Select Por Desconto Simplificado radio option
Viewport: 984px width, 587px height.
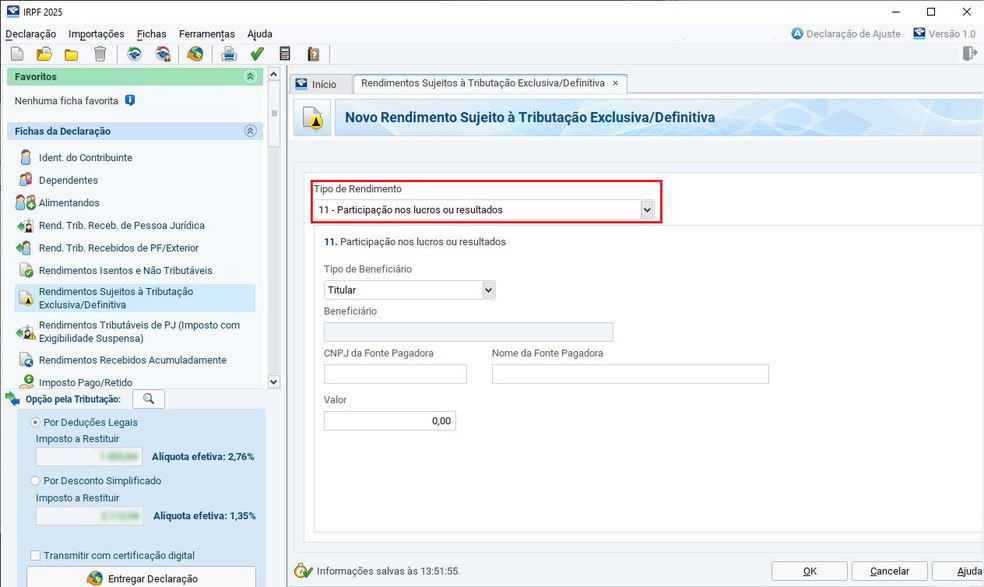pos(36,481)
